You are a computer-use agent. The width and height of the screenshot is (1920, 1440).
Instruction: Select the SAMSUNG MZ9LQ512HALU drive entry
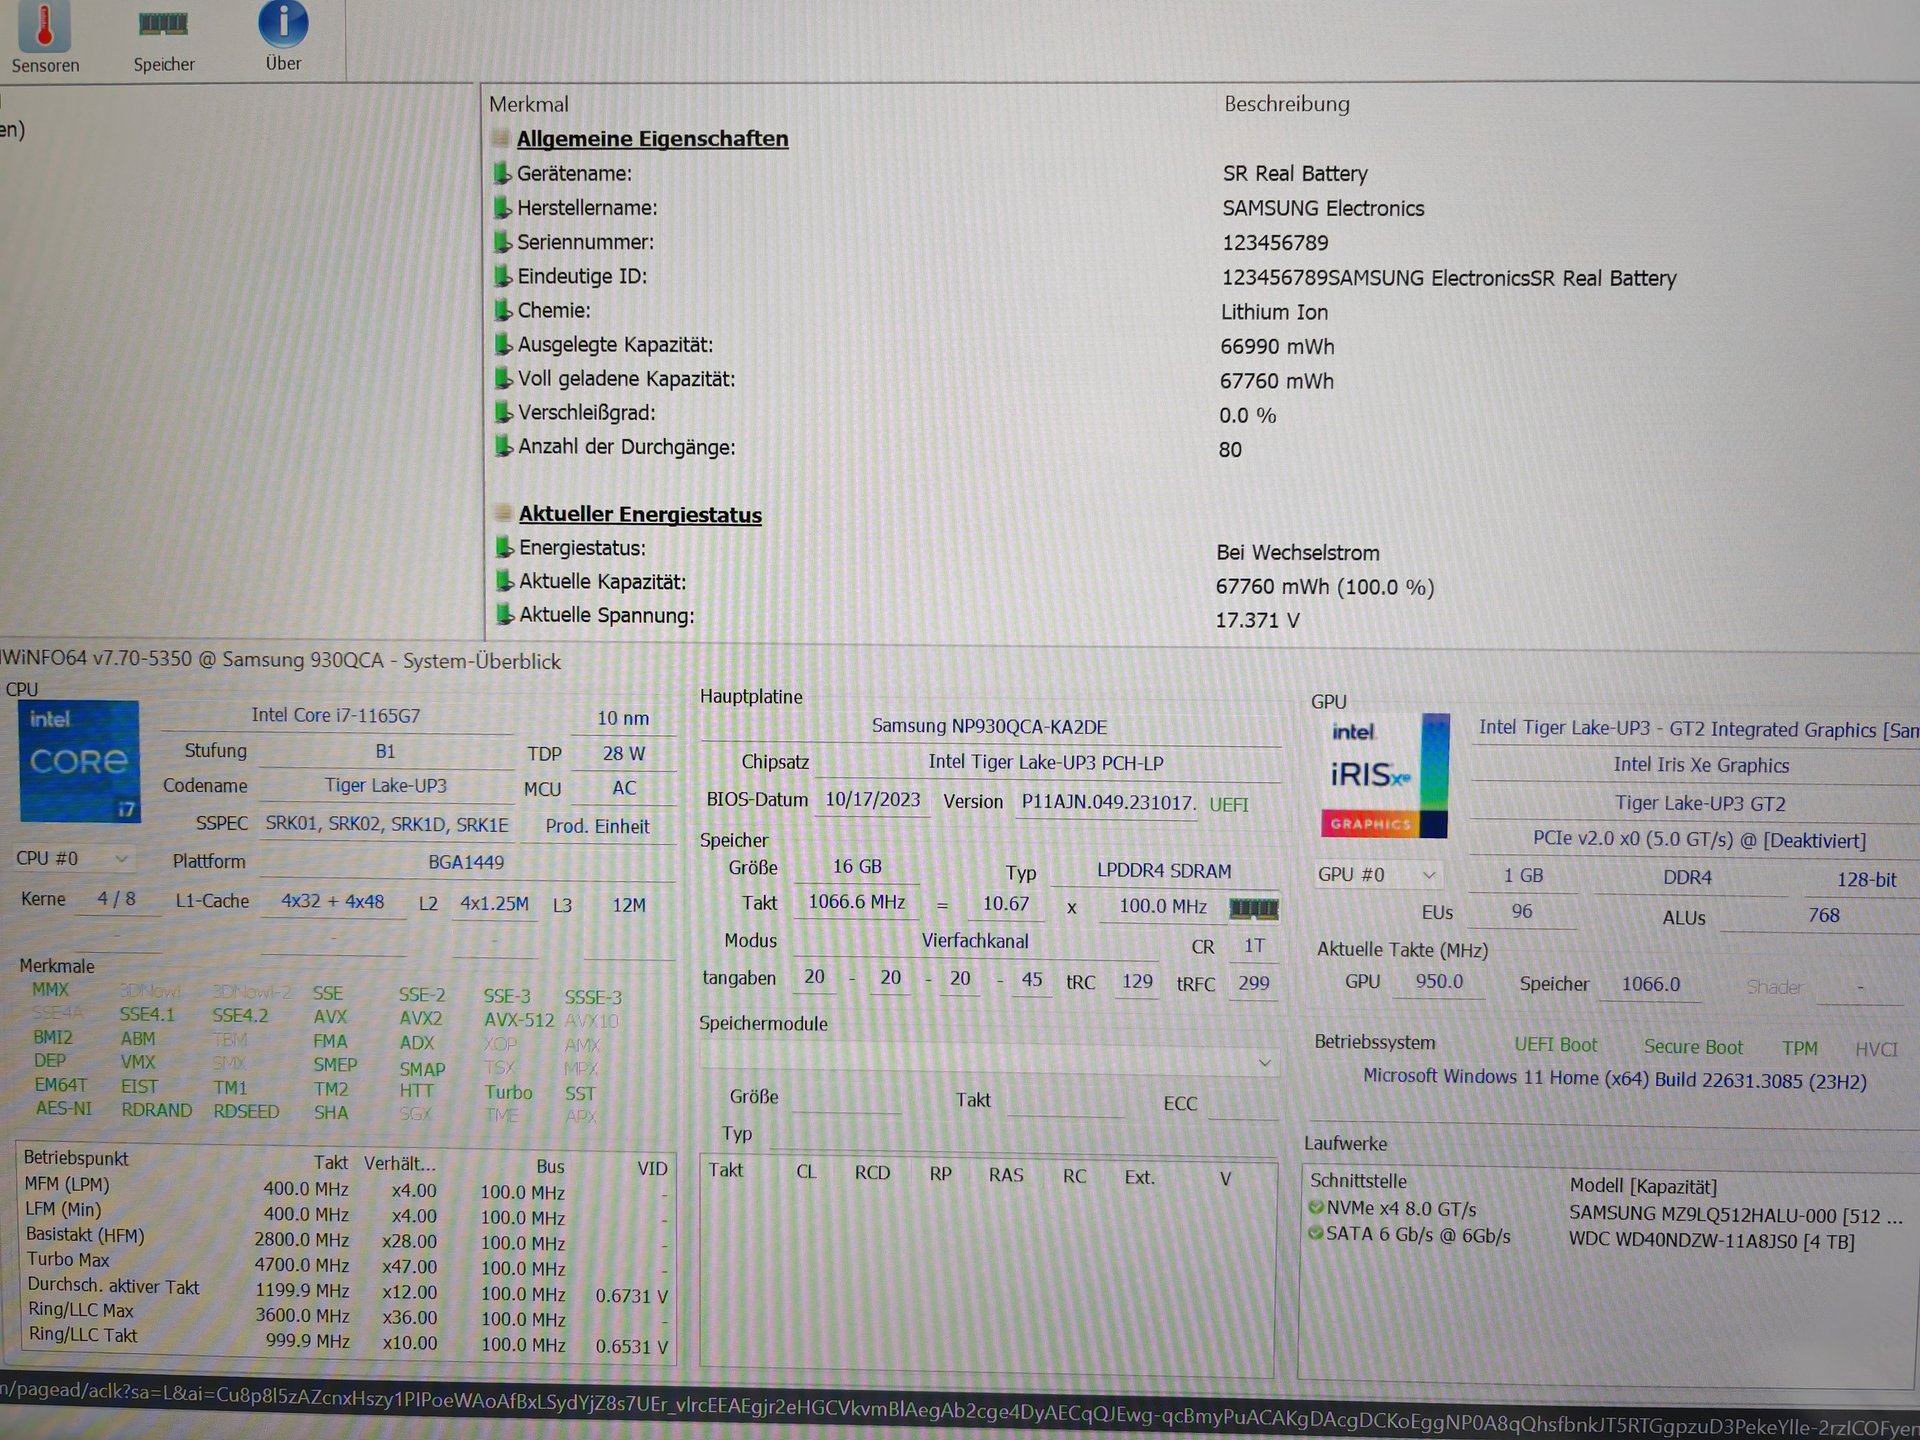click(1735, 1215)
